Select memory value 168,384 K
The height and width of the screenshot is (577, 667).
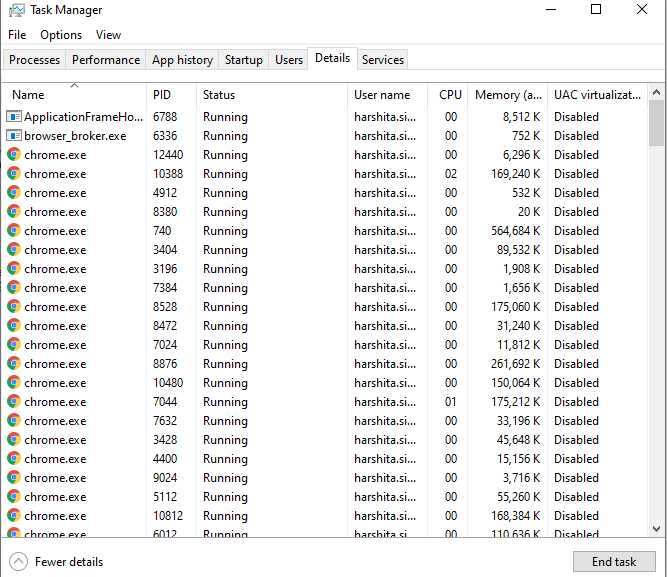(516, 516)
